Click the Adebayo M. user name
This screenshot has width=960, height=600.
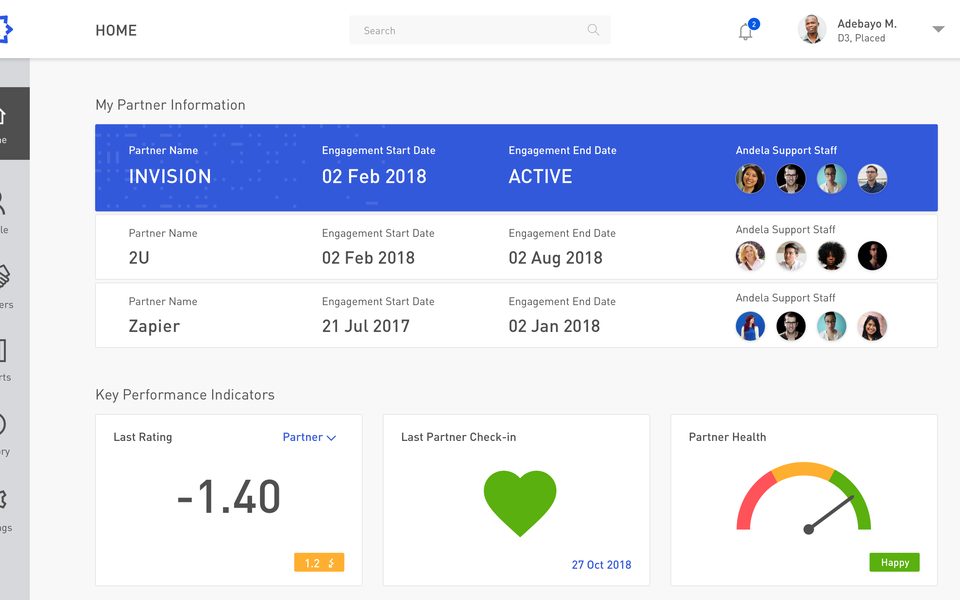866,24
